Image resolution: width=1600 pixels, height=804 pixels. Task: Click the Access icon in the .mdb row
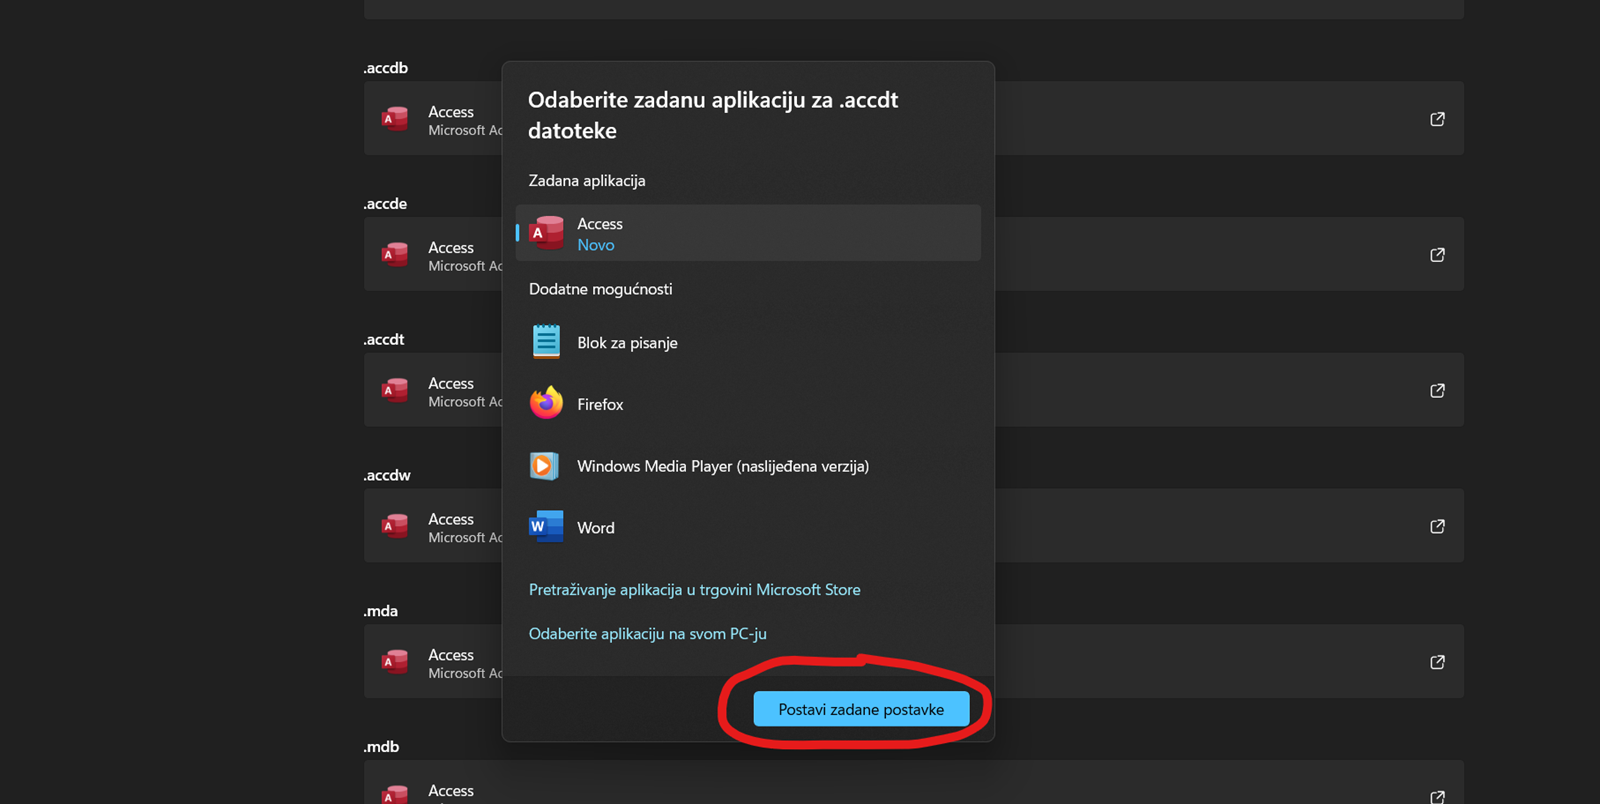point(394,795)
